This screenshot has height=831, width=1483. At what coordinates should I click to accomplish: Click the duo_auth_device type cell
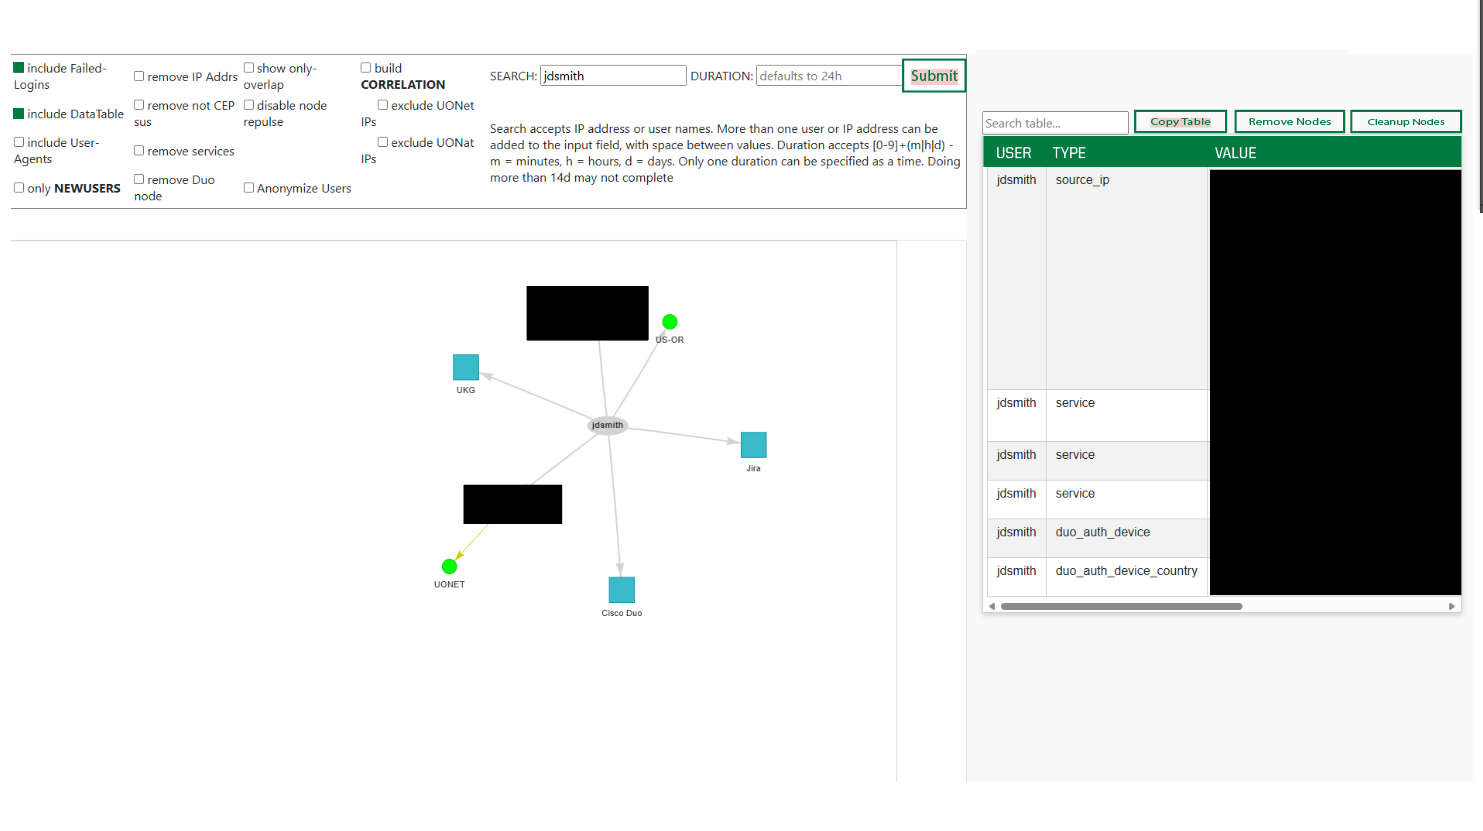click(1127, 538)
